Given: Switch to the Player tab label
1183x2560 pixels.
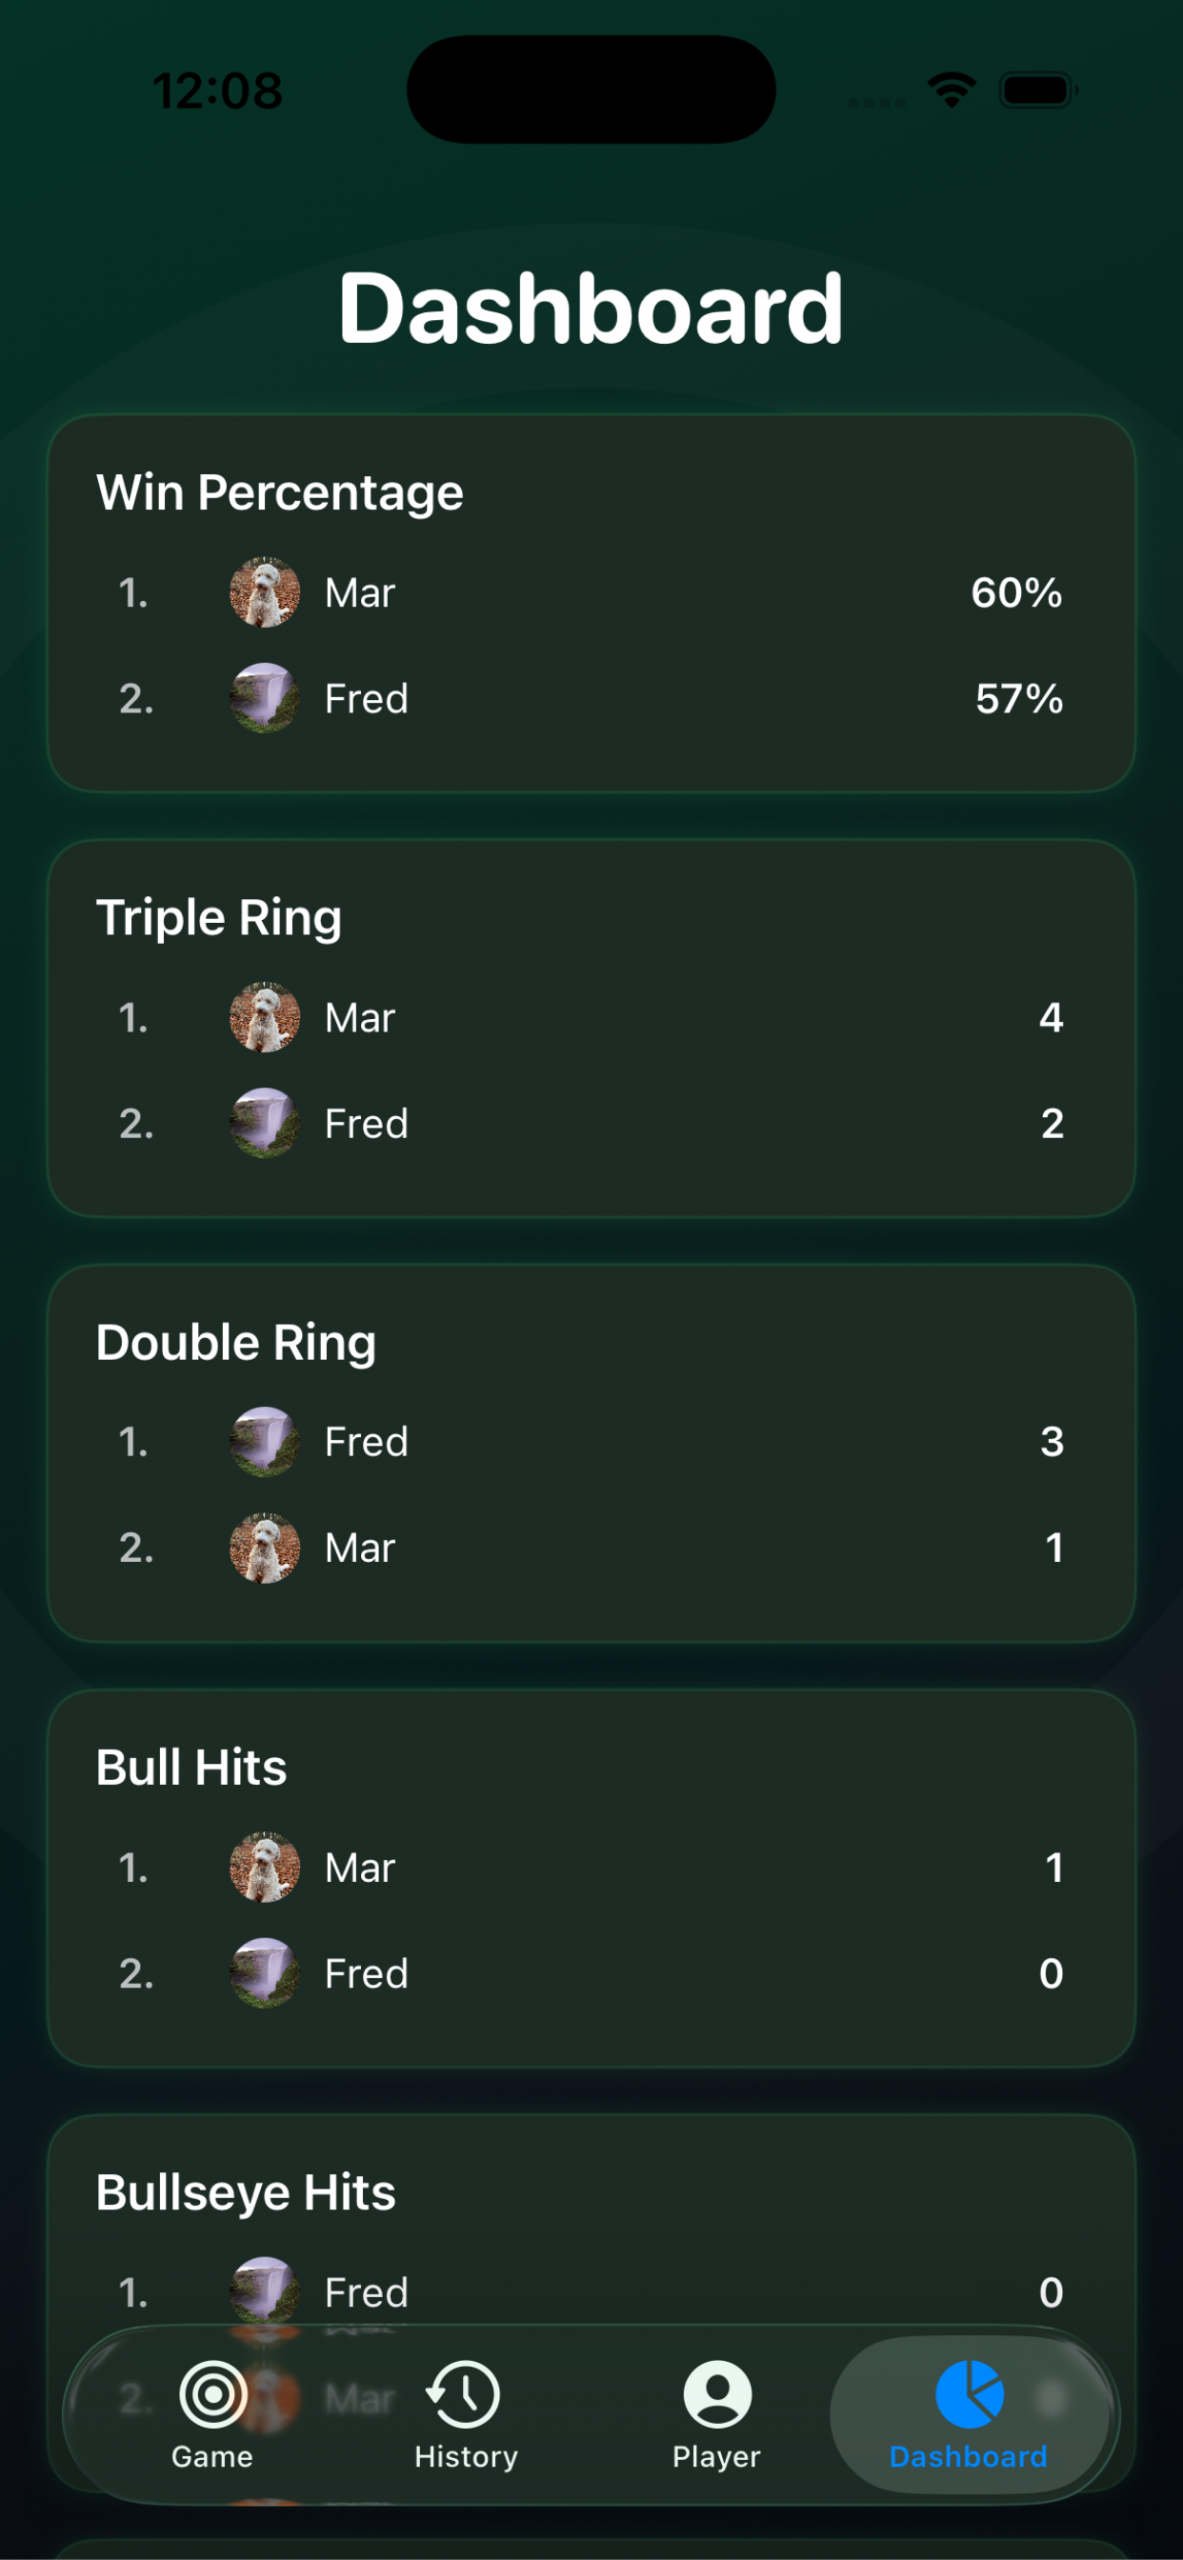Looking at the screenshot, I should coord(716,2456).
